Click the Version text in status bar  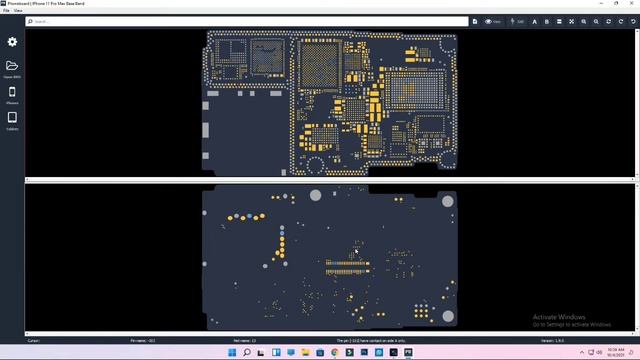coord(552,340)
